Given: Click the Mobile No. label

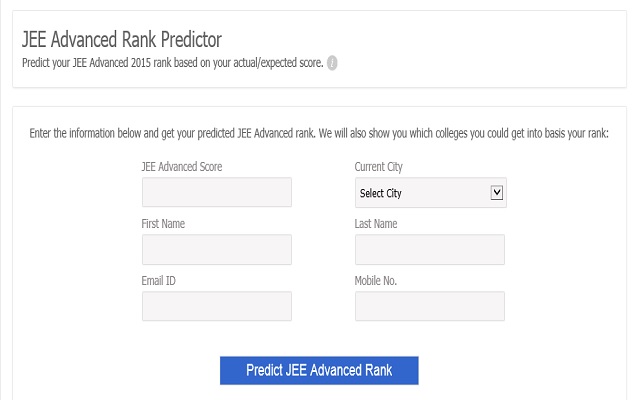Looking at the screenshot, I should click(x=376, y=281).
